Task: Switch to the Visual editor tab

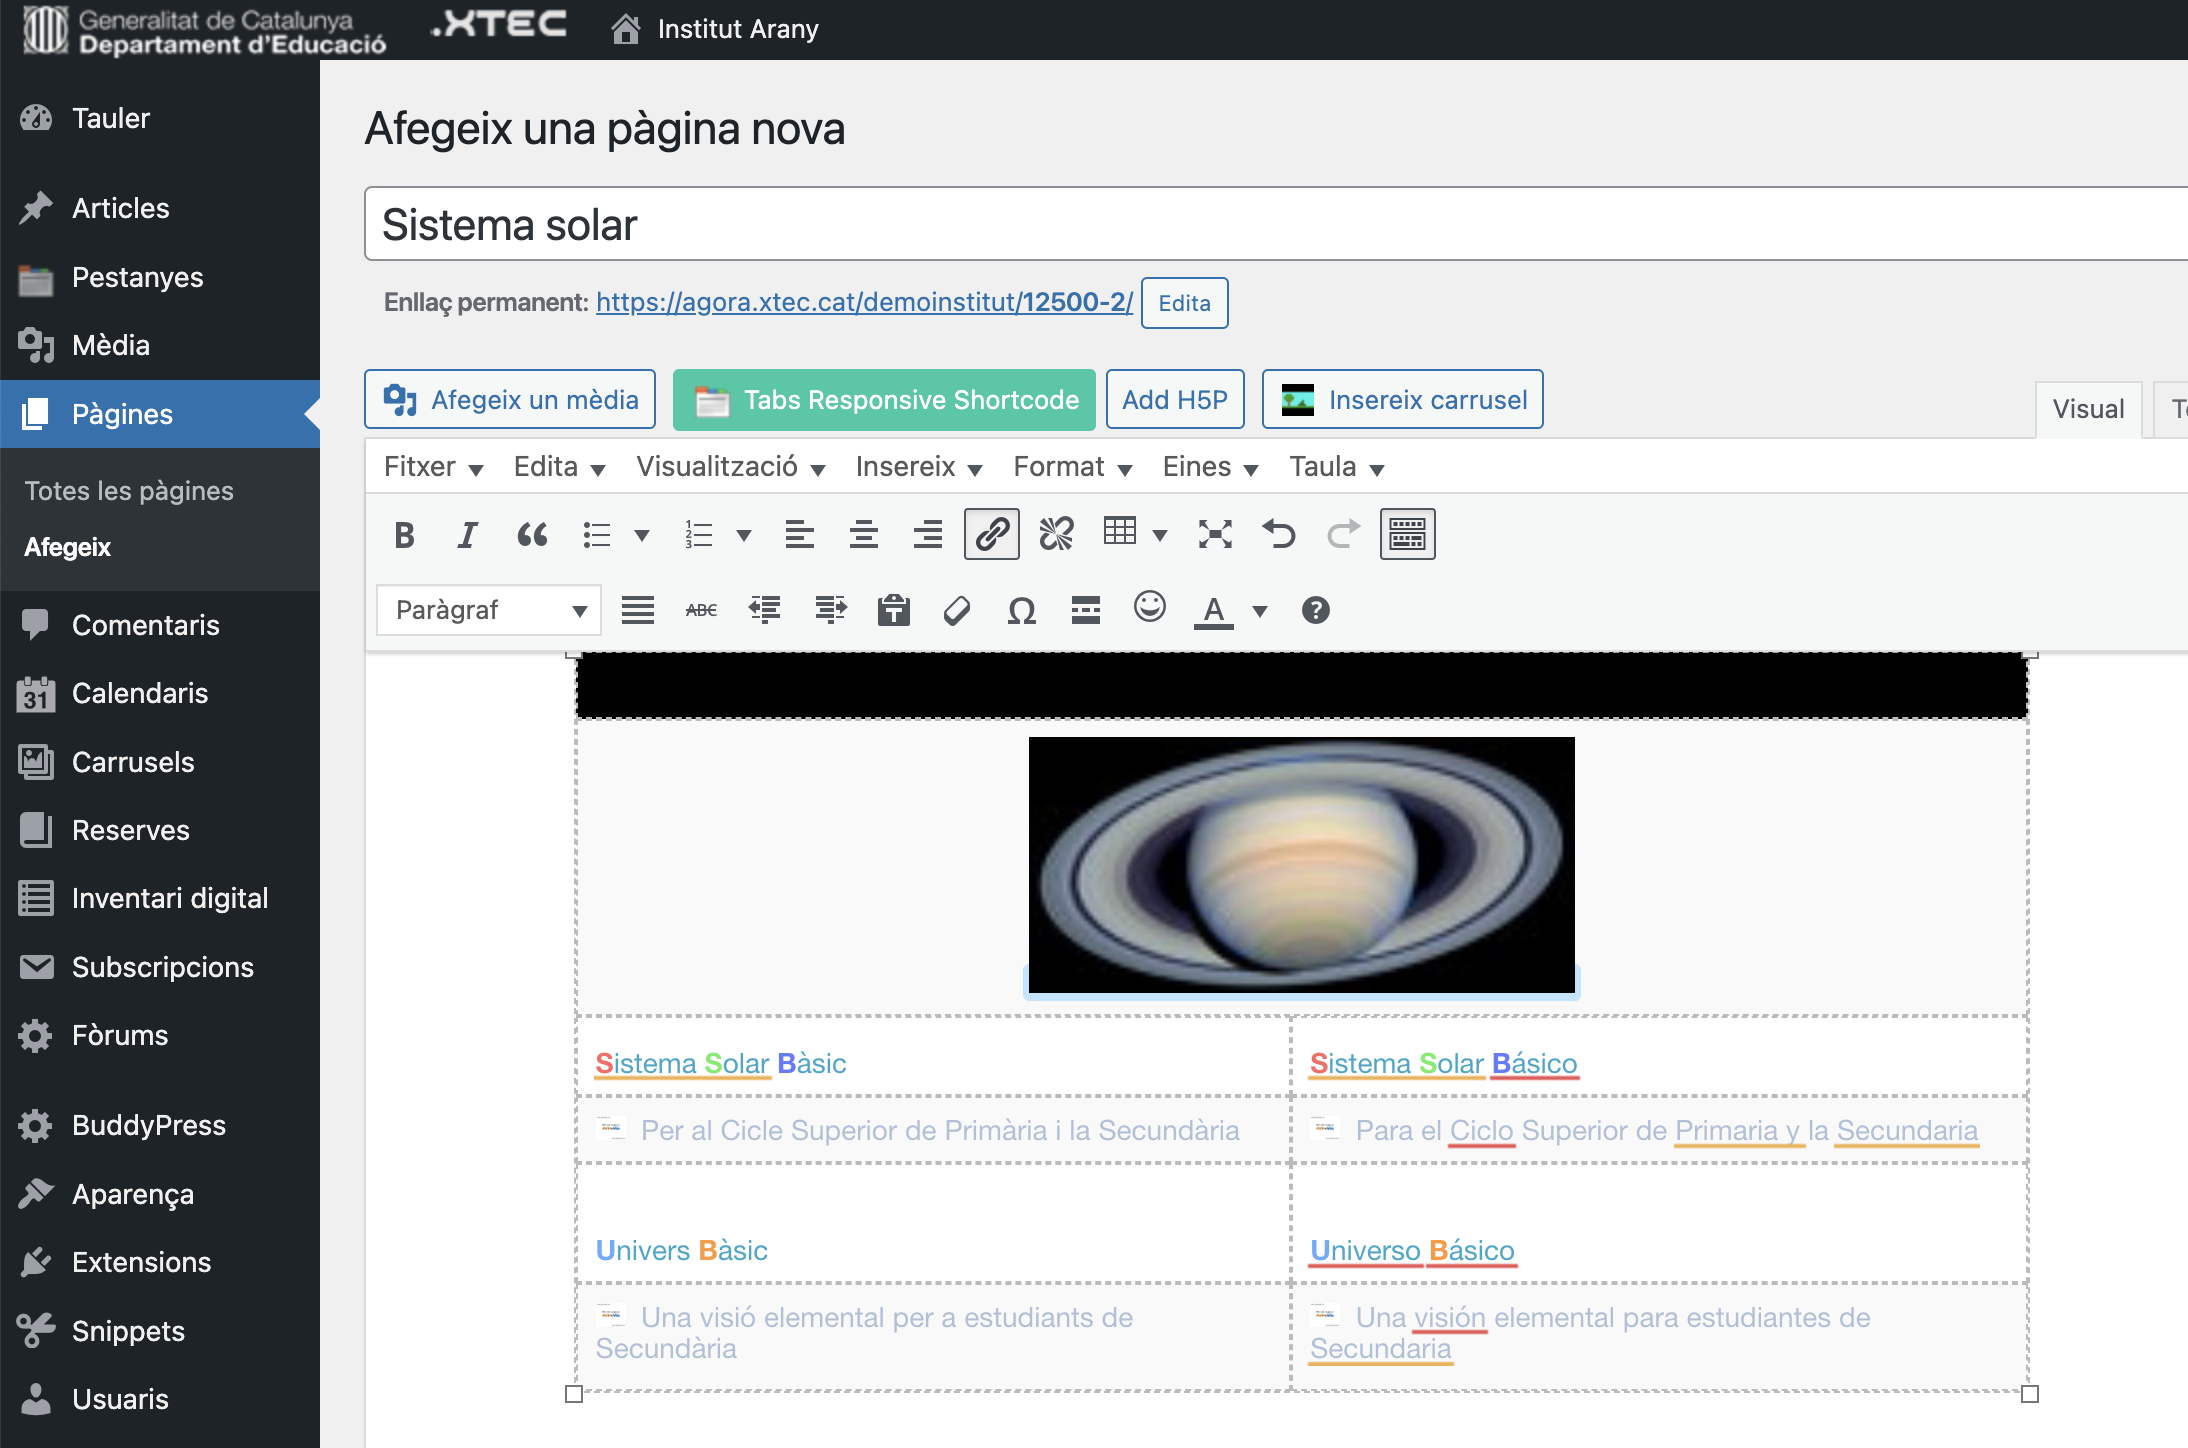Action: point(2088,409)
